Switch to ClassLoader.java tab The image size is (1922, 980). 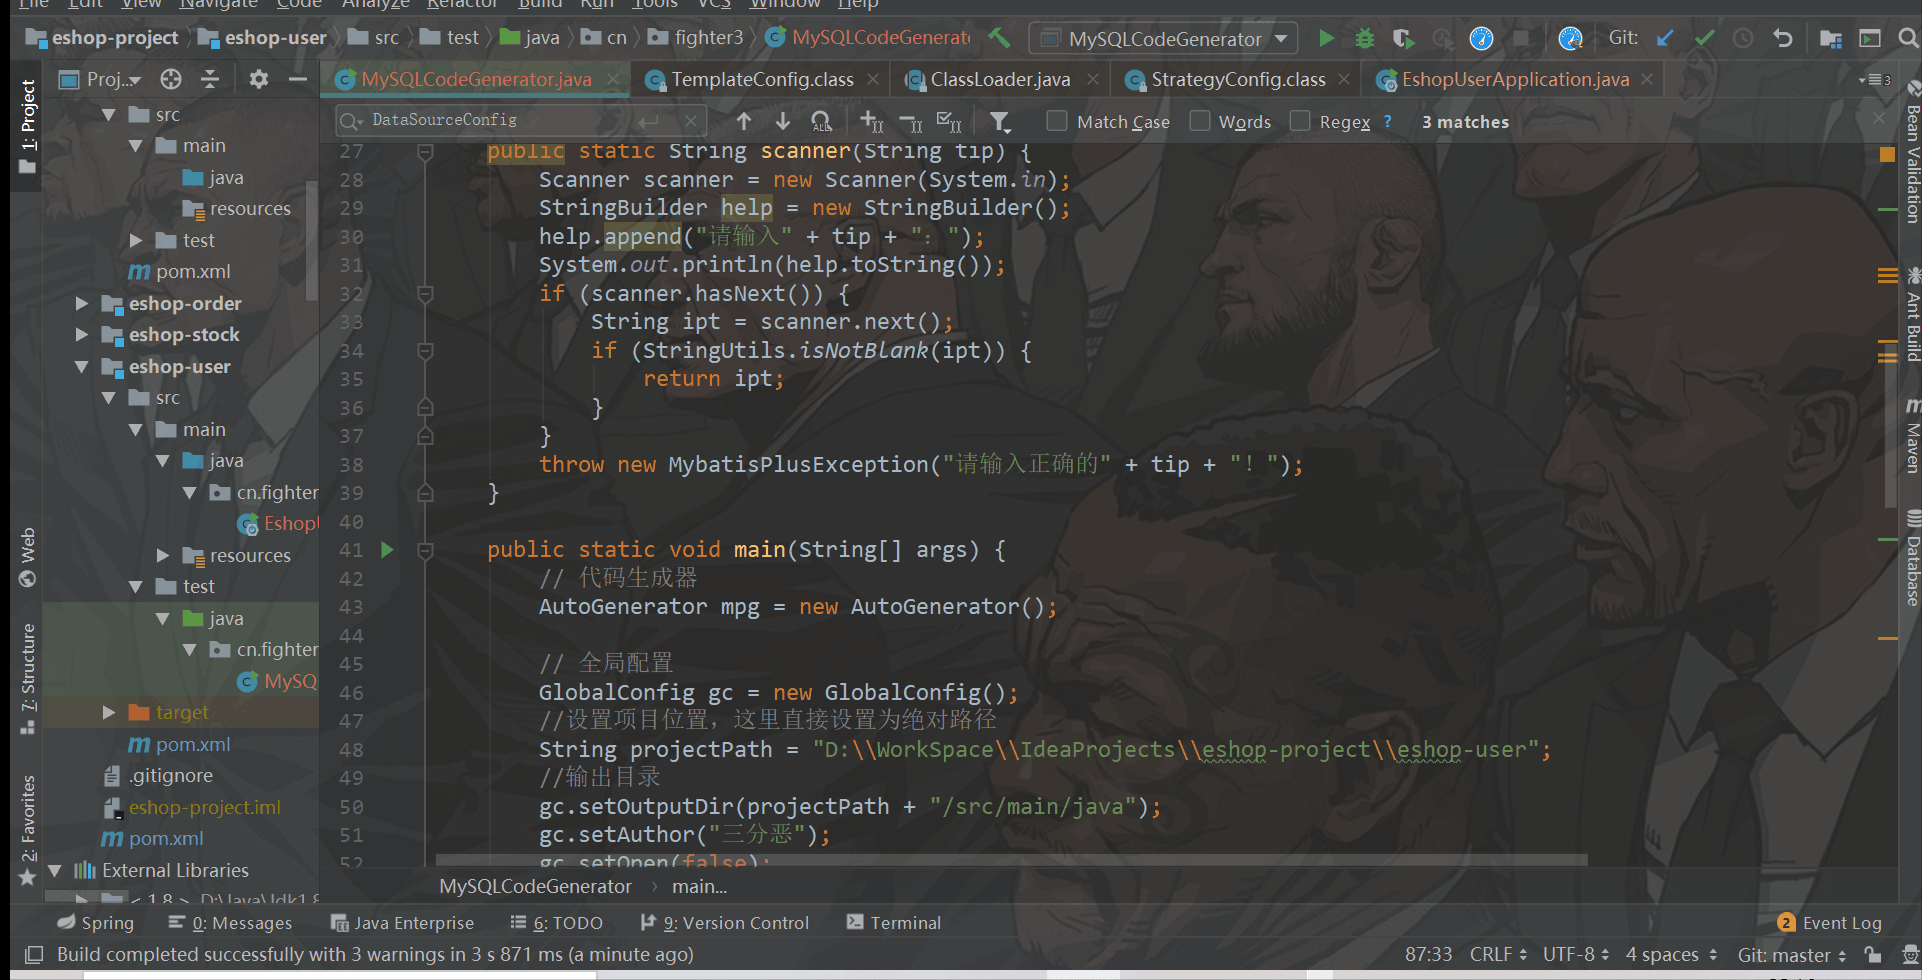1000,79
